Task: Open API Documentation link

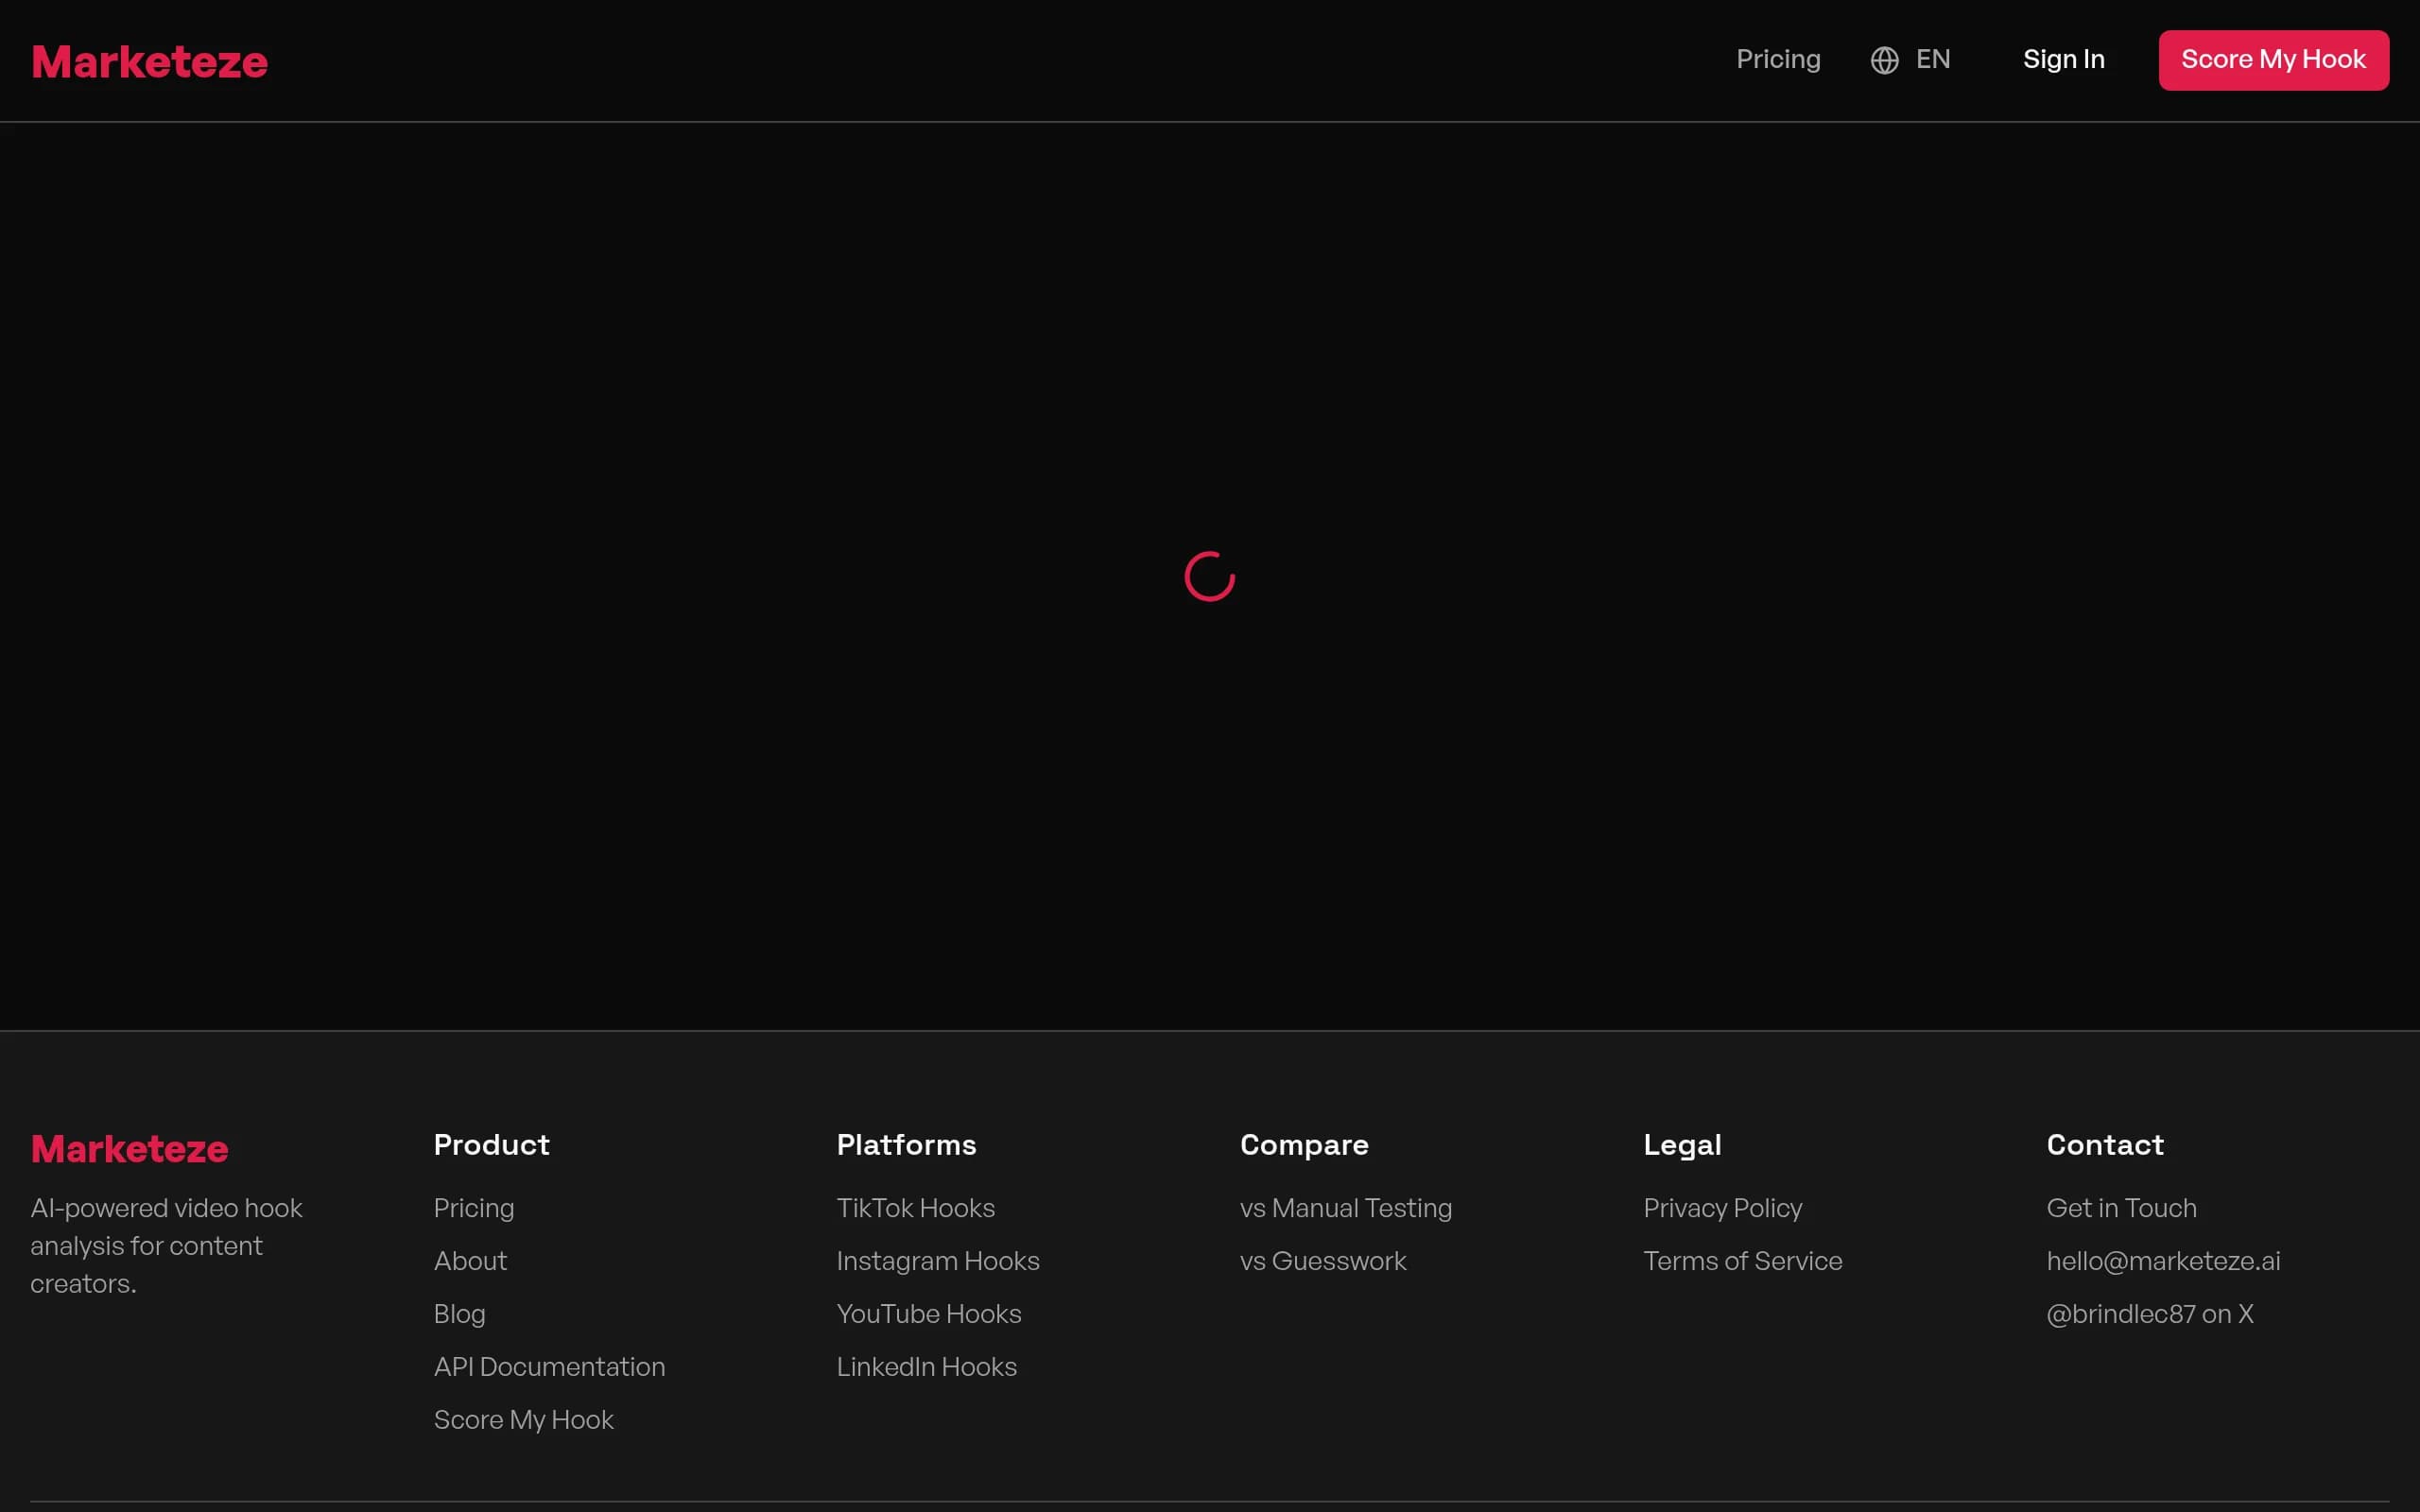Action: point(549,1367)
